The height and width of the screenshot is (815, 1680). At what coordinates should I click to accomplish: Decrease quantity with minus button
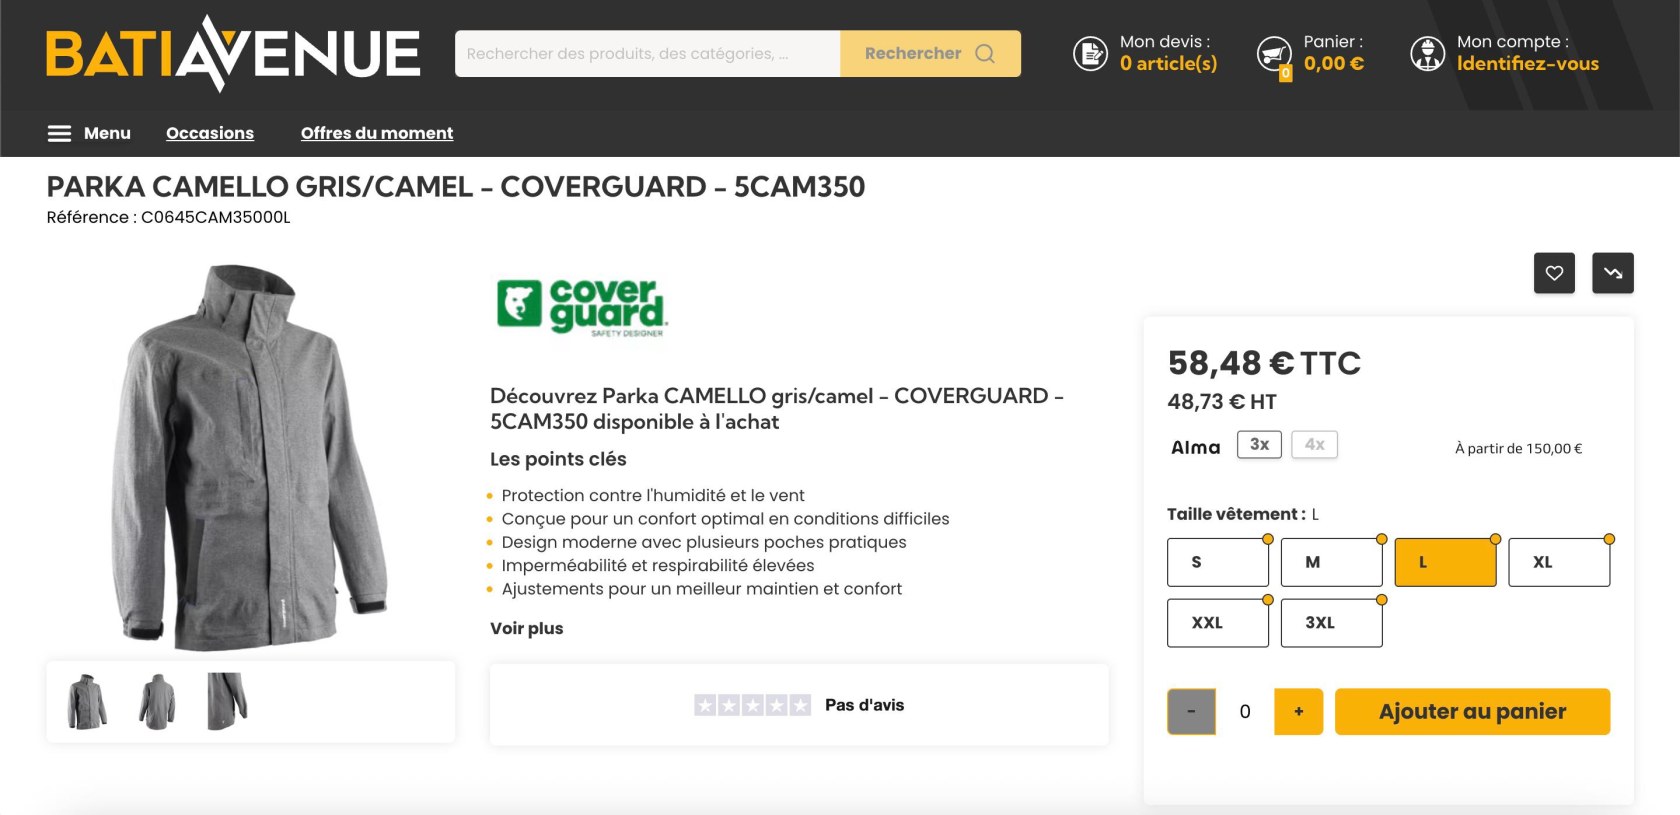click(x=1191, y=712)
